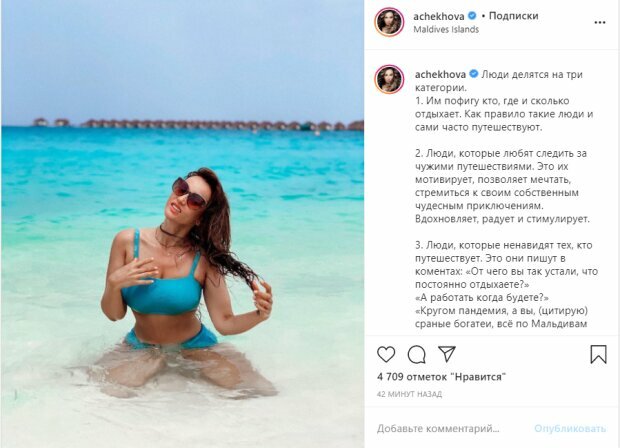Viewport: 620px width, 448px height.
Task: Click the Подписки following button
Action: tap(514, 16)
